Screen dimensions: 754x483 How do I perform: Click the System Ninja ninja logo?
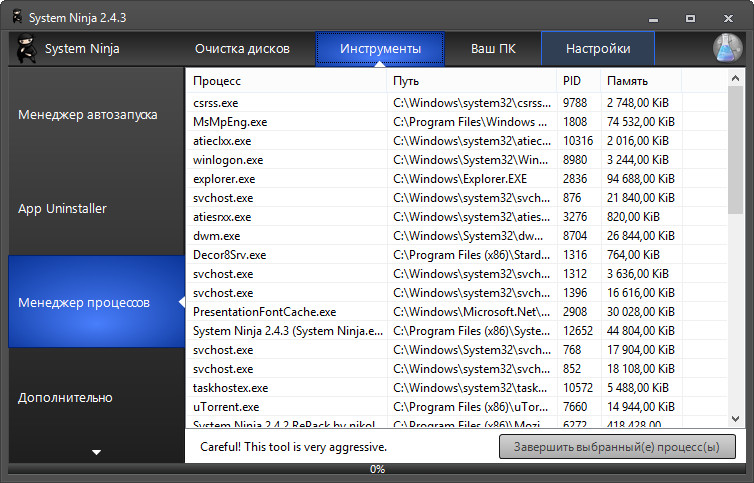pos(27,49)
